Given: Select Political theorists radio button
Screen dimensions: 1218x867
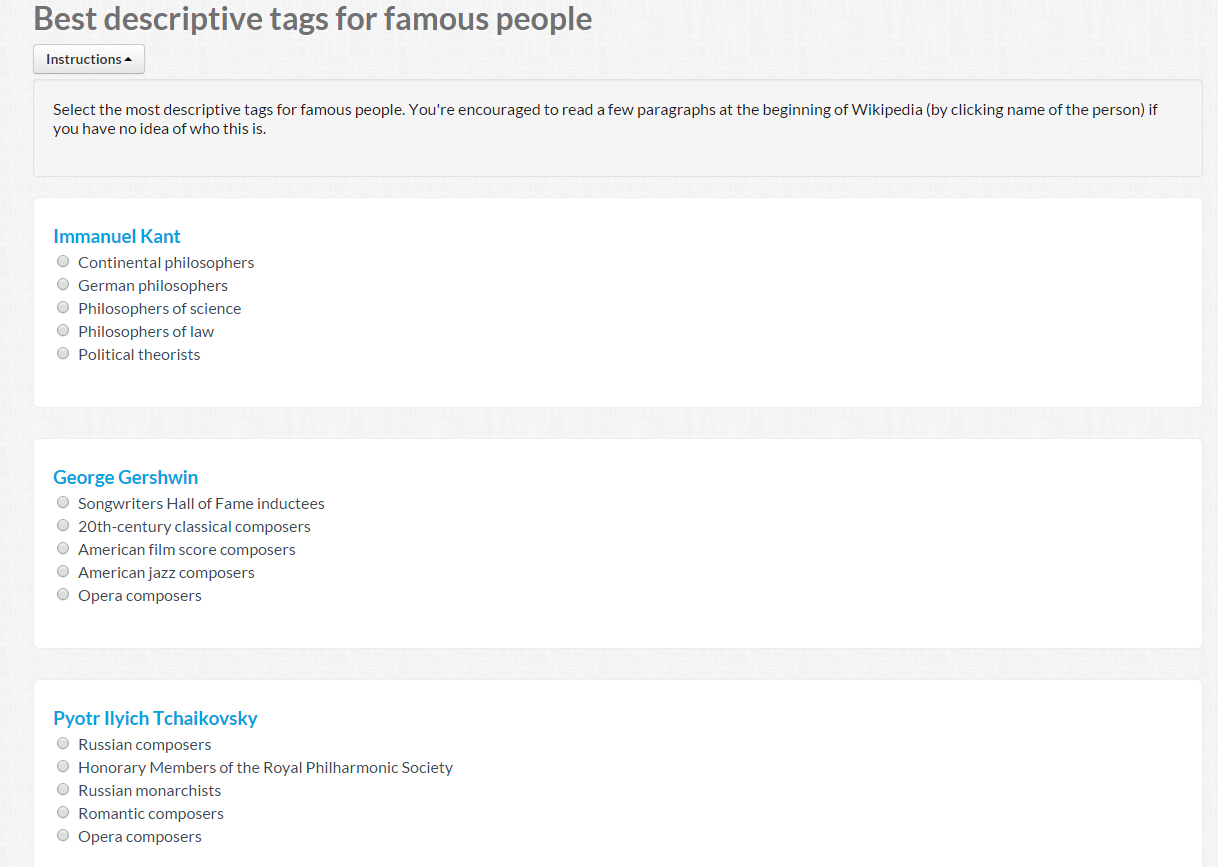Looking at the screenshot, I should [x=63, y=353].
